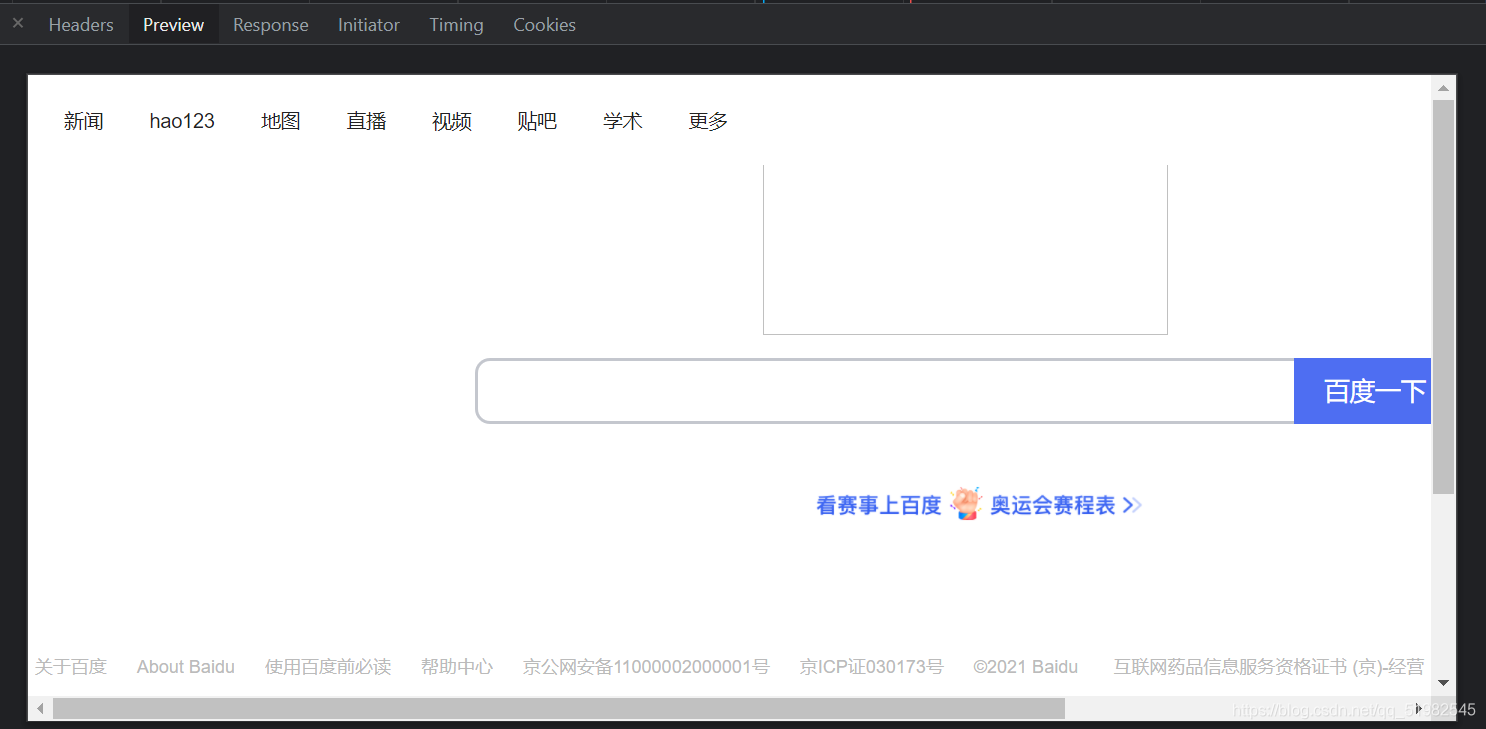Open the Response tab

pos(270,24)
